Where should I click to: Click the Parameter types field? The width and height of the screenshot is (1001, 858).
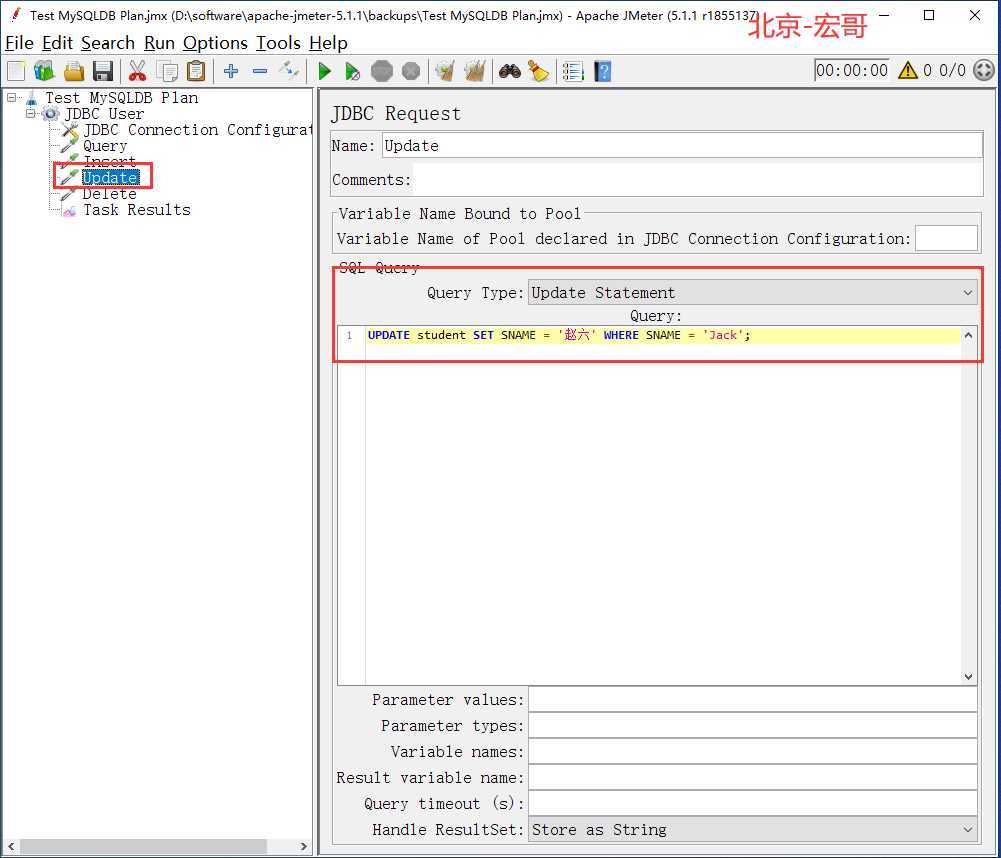click(x=752, y=725)
